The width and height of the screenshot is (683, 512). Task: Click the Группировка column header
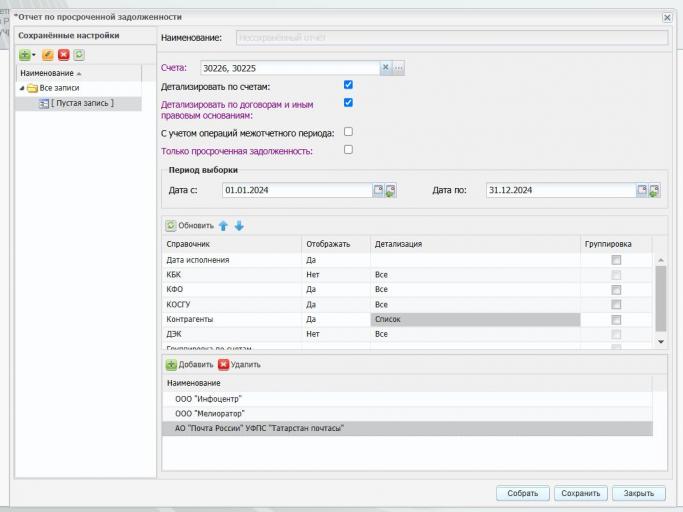click(x=616, y=244)
